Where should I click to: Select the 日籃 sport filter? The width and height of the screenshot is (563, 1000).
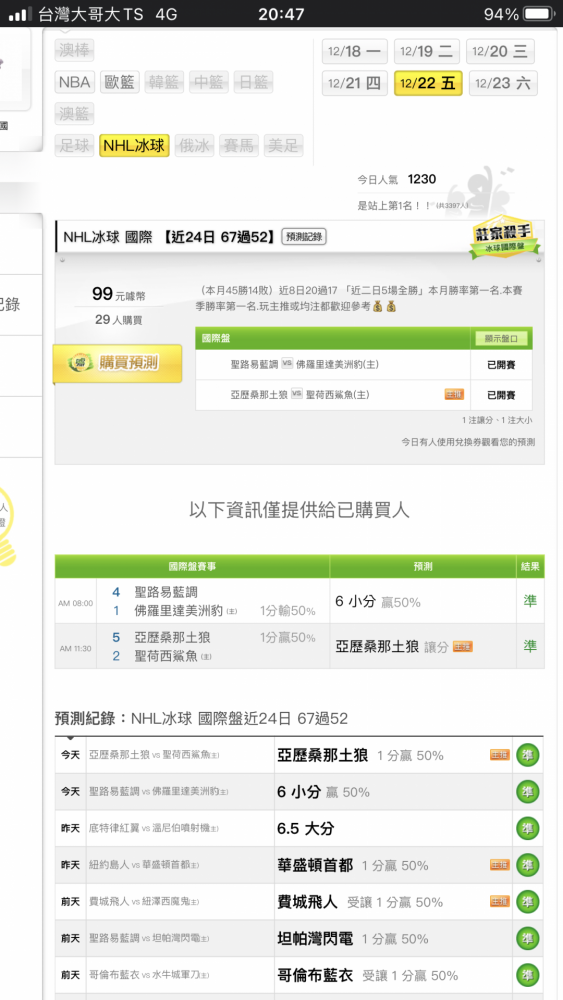coord(253,82)
